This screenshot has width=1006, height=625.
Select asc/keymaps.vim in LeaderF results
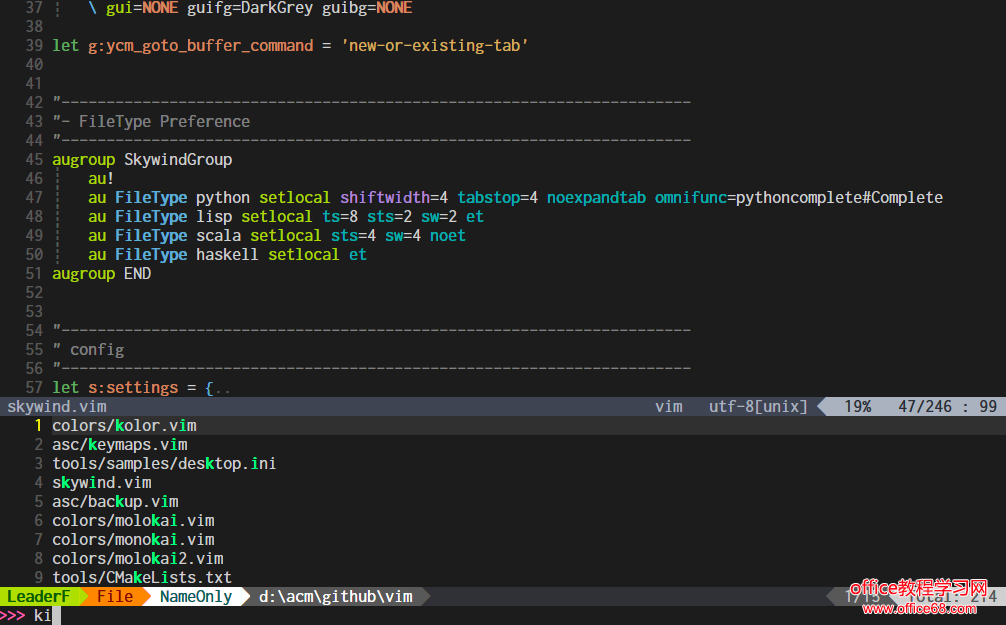point(119,445)
